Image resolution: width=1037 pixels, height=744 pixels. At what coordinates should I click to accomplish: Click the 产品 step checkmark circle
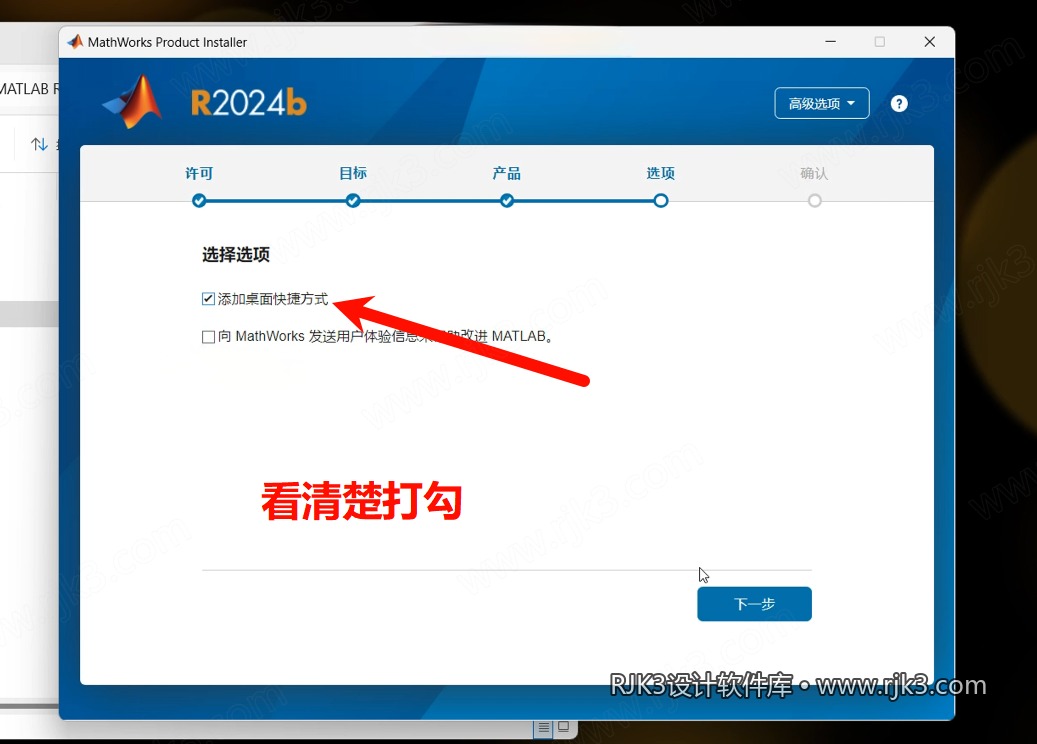pyautogui.click(x=507, y=200)
